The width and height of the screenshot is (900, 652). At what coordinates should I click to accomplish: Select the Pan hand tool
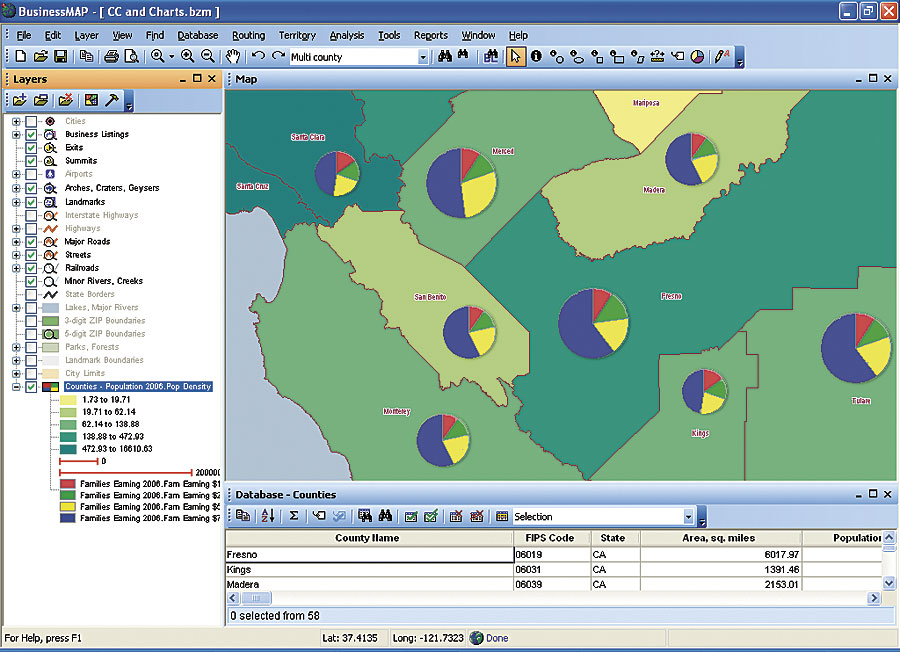coord(233,57)
